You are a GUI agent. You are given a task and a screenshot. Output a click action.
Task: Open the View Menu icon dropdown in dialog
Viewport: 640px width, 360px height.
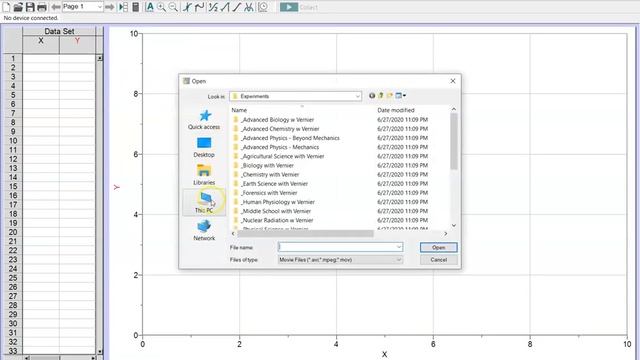tap(400, 96)
